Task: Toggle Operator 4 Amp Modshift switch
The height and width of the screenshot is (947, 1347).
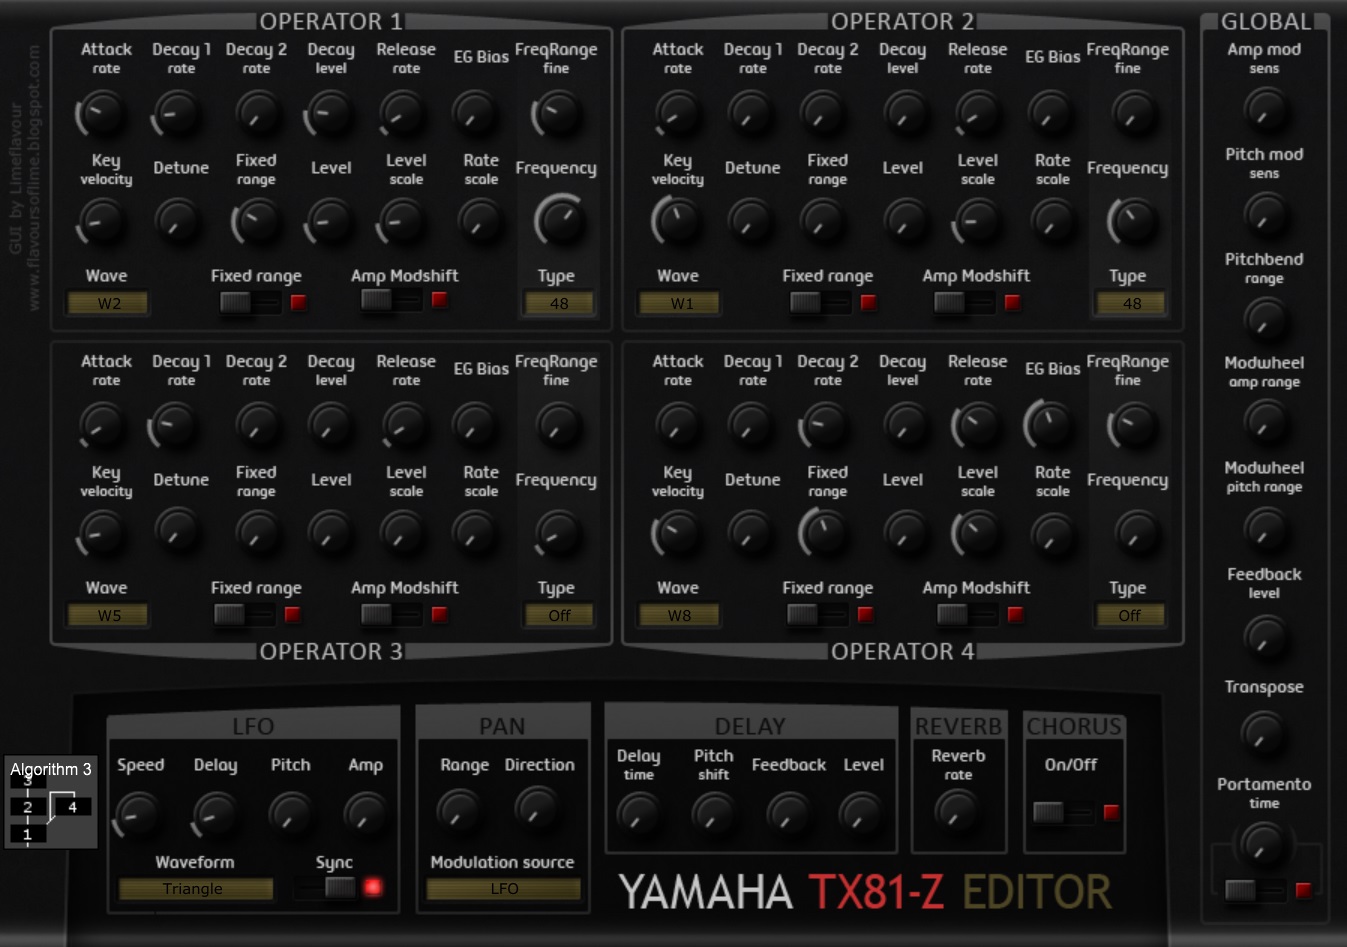Action: point(967,615)
